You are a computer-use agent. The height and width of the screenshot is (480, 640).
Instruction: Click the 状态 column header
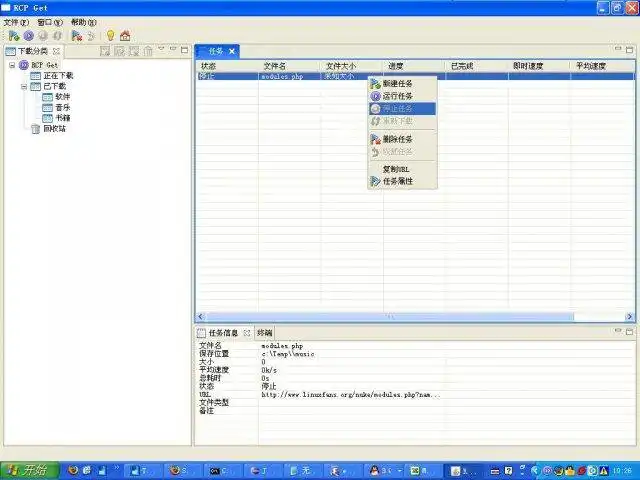click(x=227, y=66)
